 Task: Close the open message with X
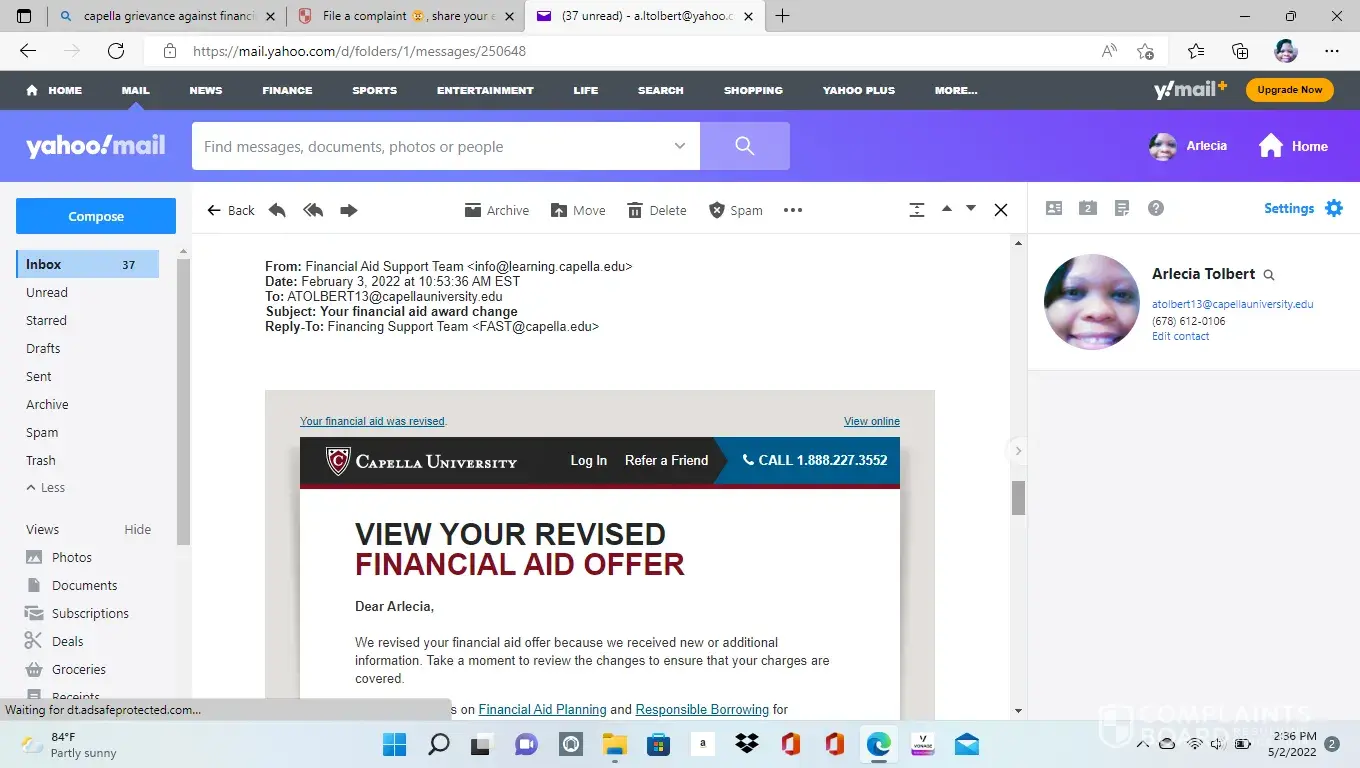tap(1001, 210)
